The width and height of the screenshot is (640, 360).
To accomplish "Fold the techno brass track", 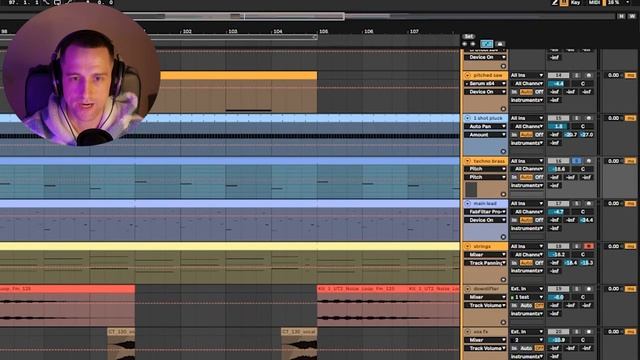I will pyautogui.click(x=467, y=161).
